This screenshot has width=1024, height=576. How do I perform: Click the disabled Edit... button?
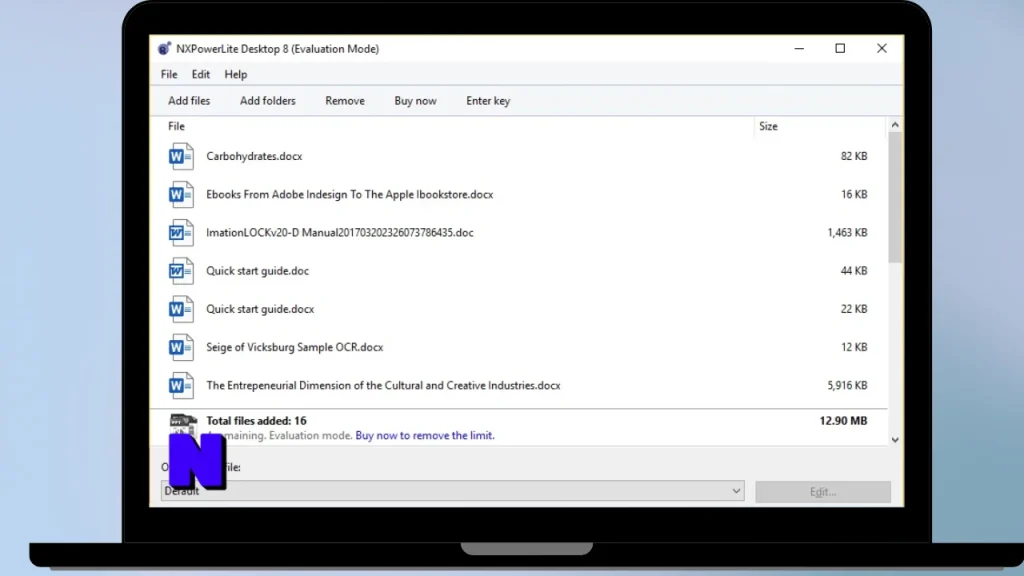pos(823,492)
